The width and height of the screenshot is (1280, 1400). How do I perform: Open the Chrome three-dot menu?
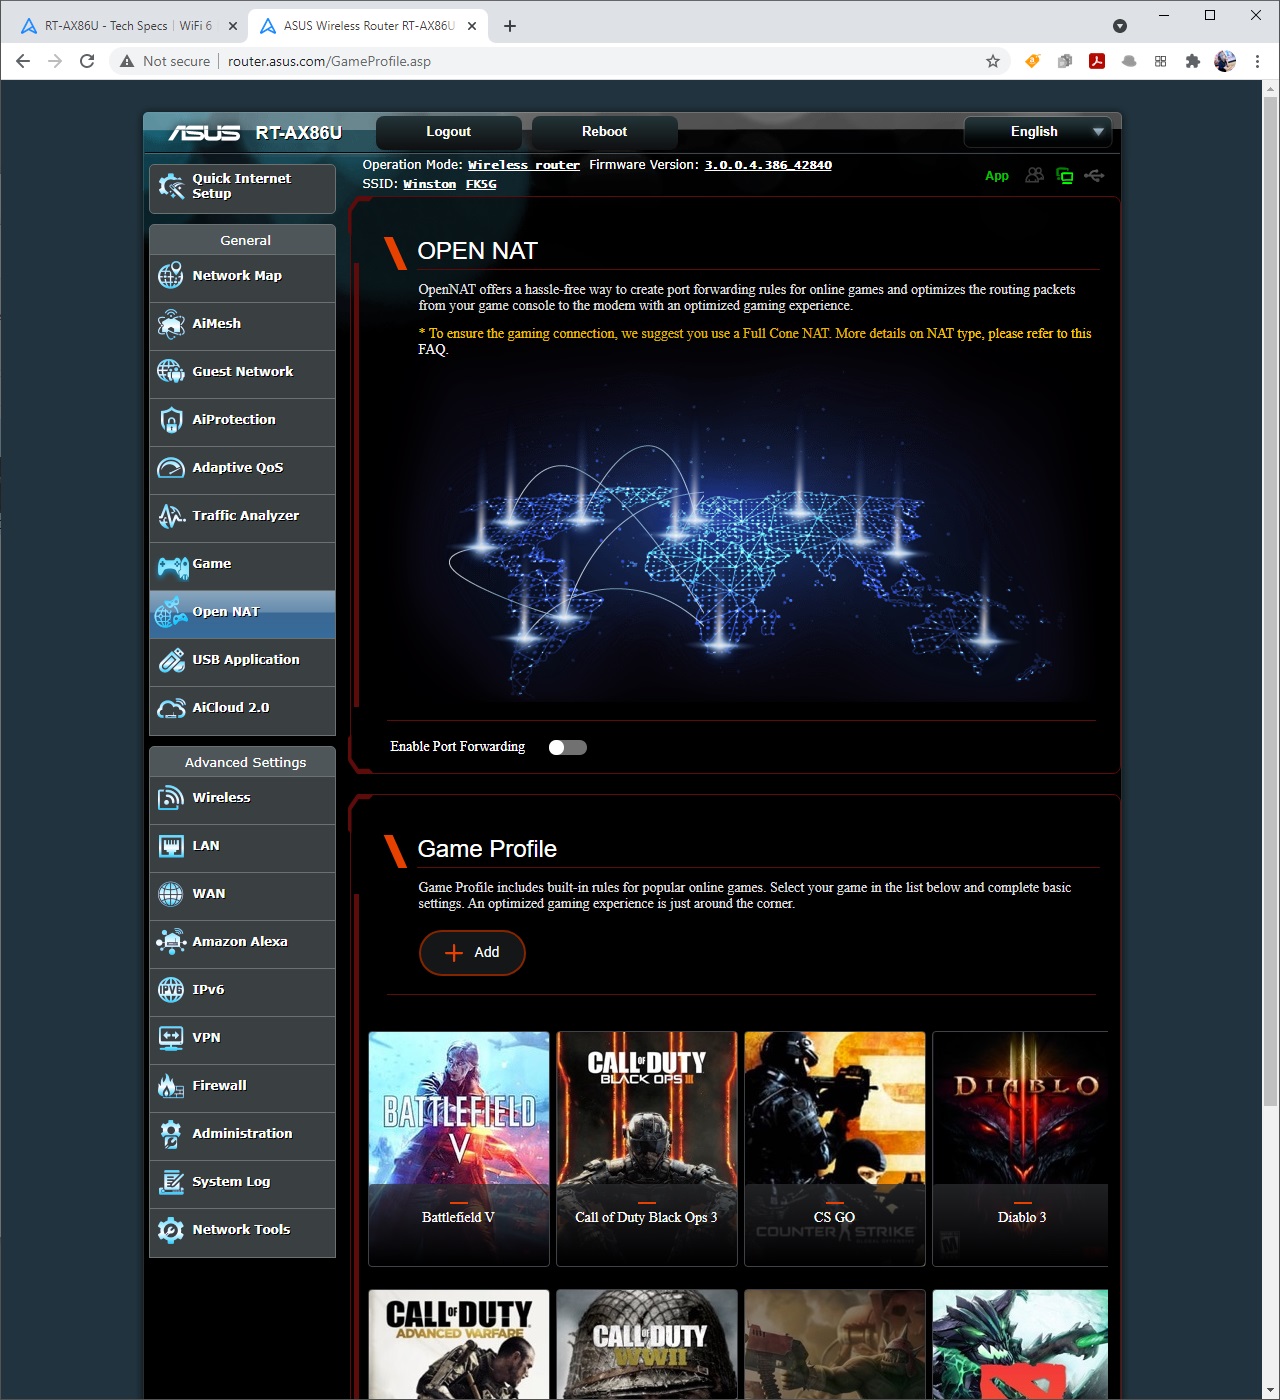[1257, 61]
